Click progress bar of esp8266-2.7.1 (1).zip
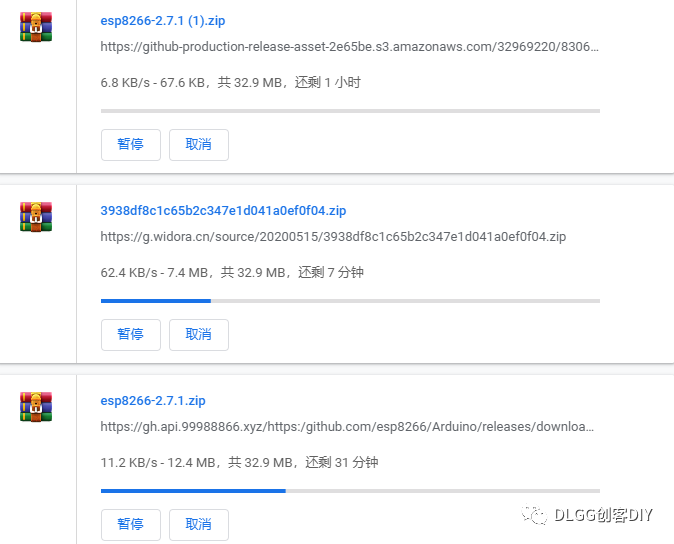 [x=350, y=111]
